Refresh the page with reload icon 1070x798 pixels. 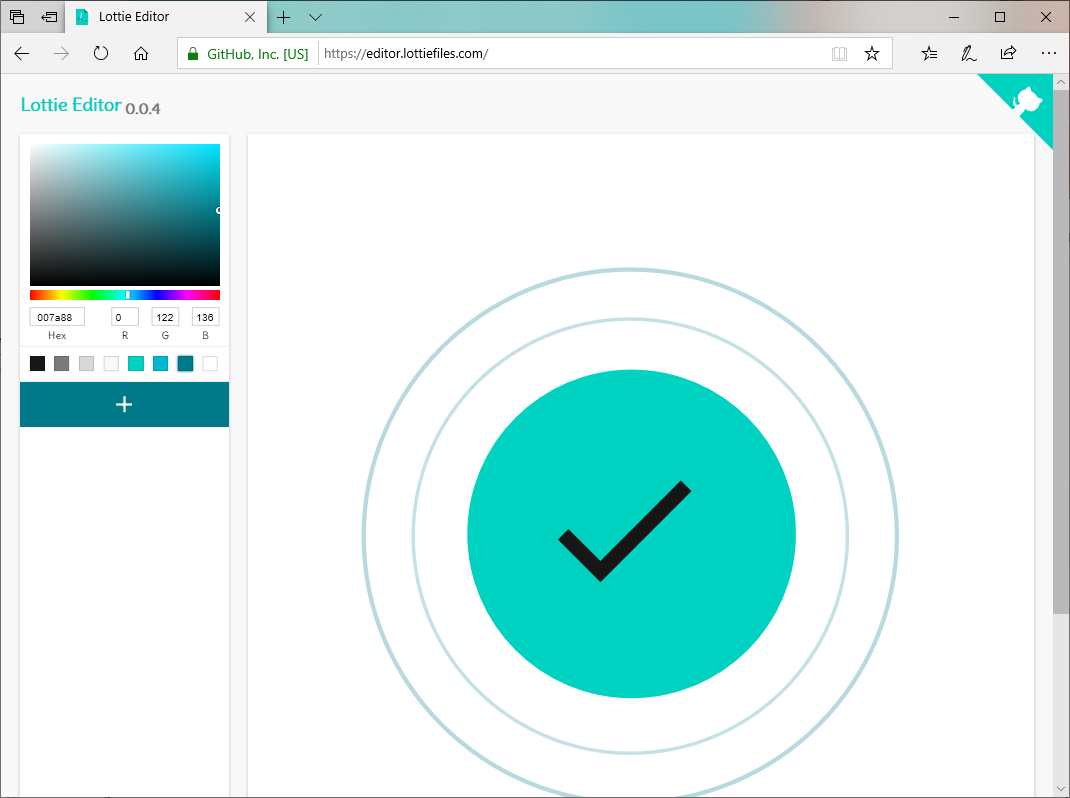[101, 54]
